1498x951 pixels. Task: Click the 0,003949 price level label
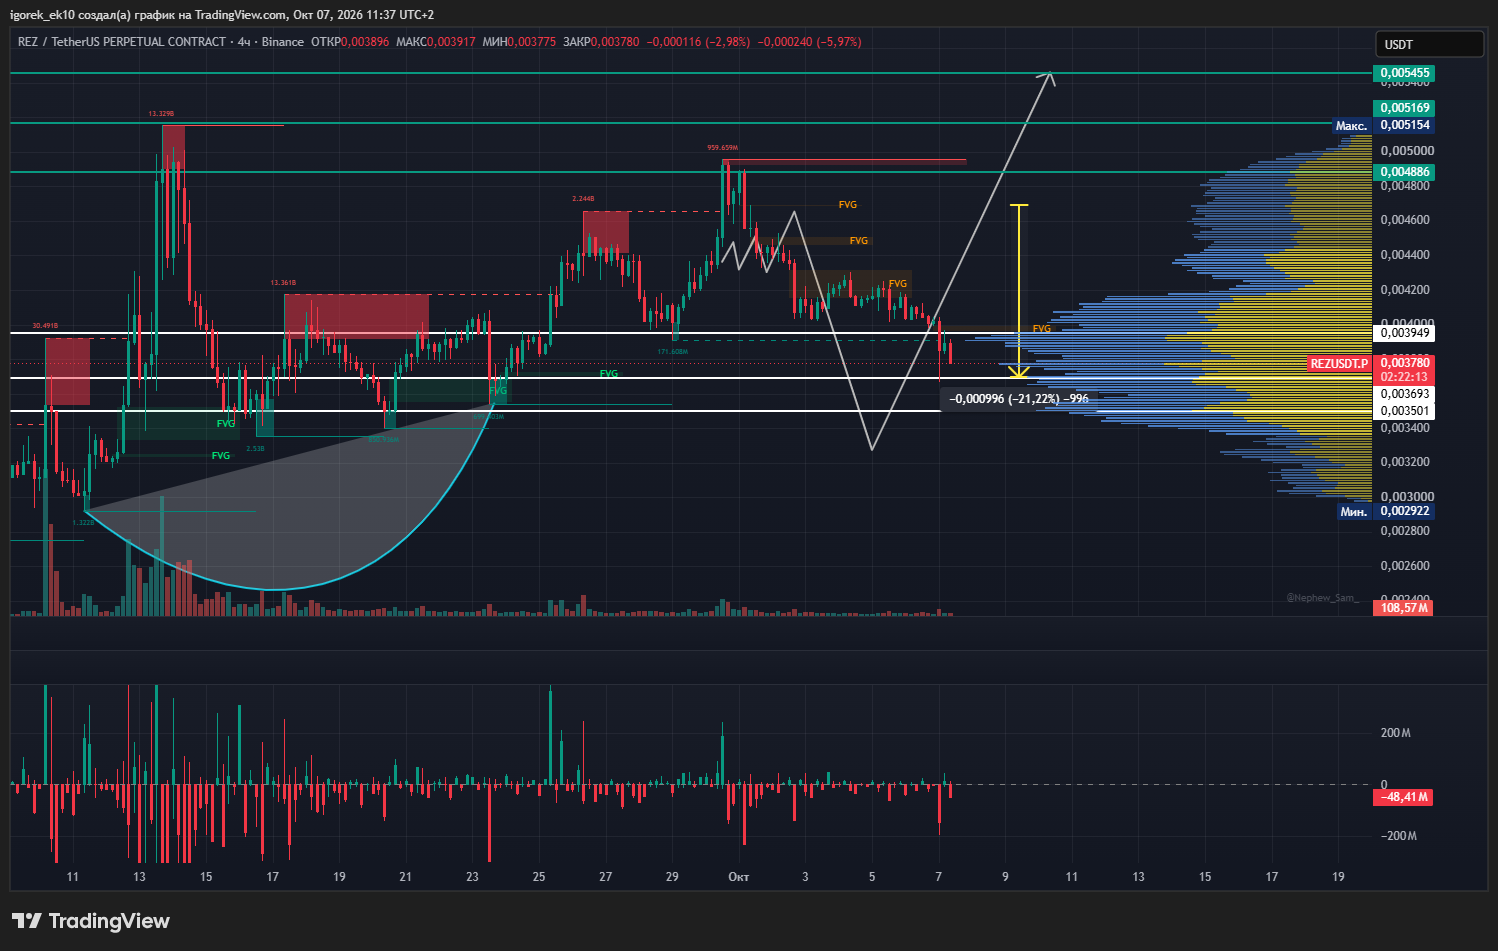point(1405,333)
